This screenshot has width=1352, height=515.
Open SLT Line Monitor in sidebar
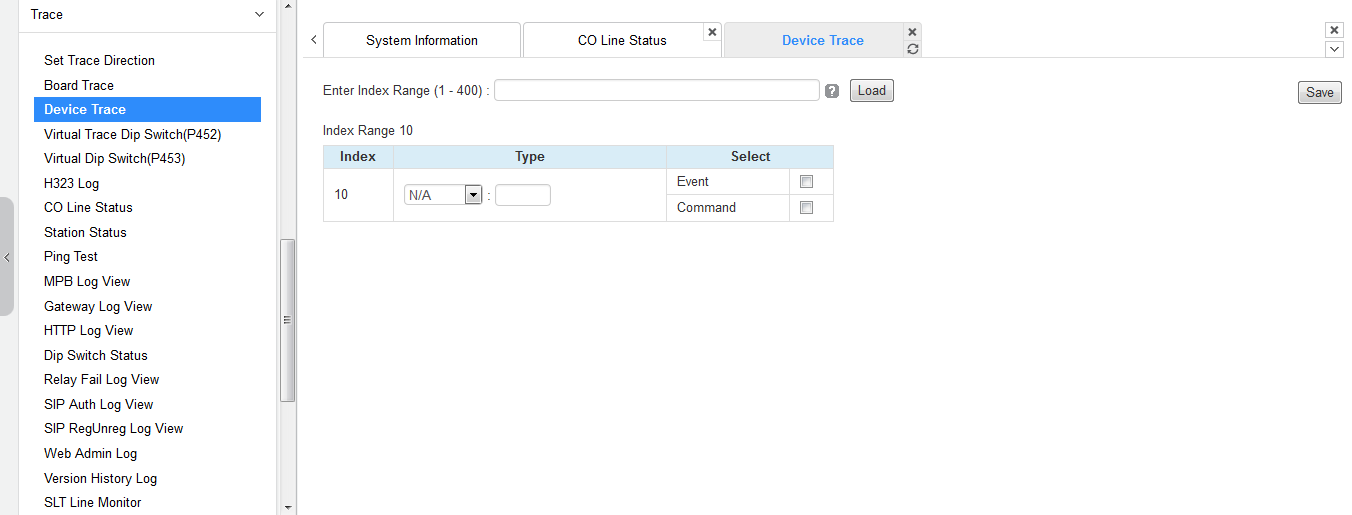93,503
